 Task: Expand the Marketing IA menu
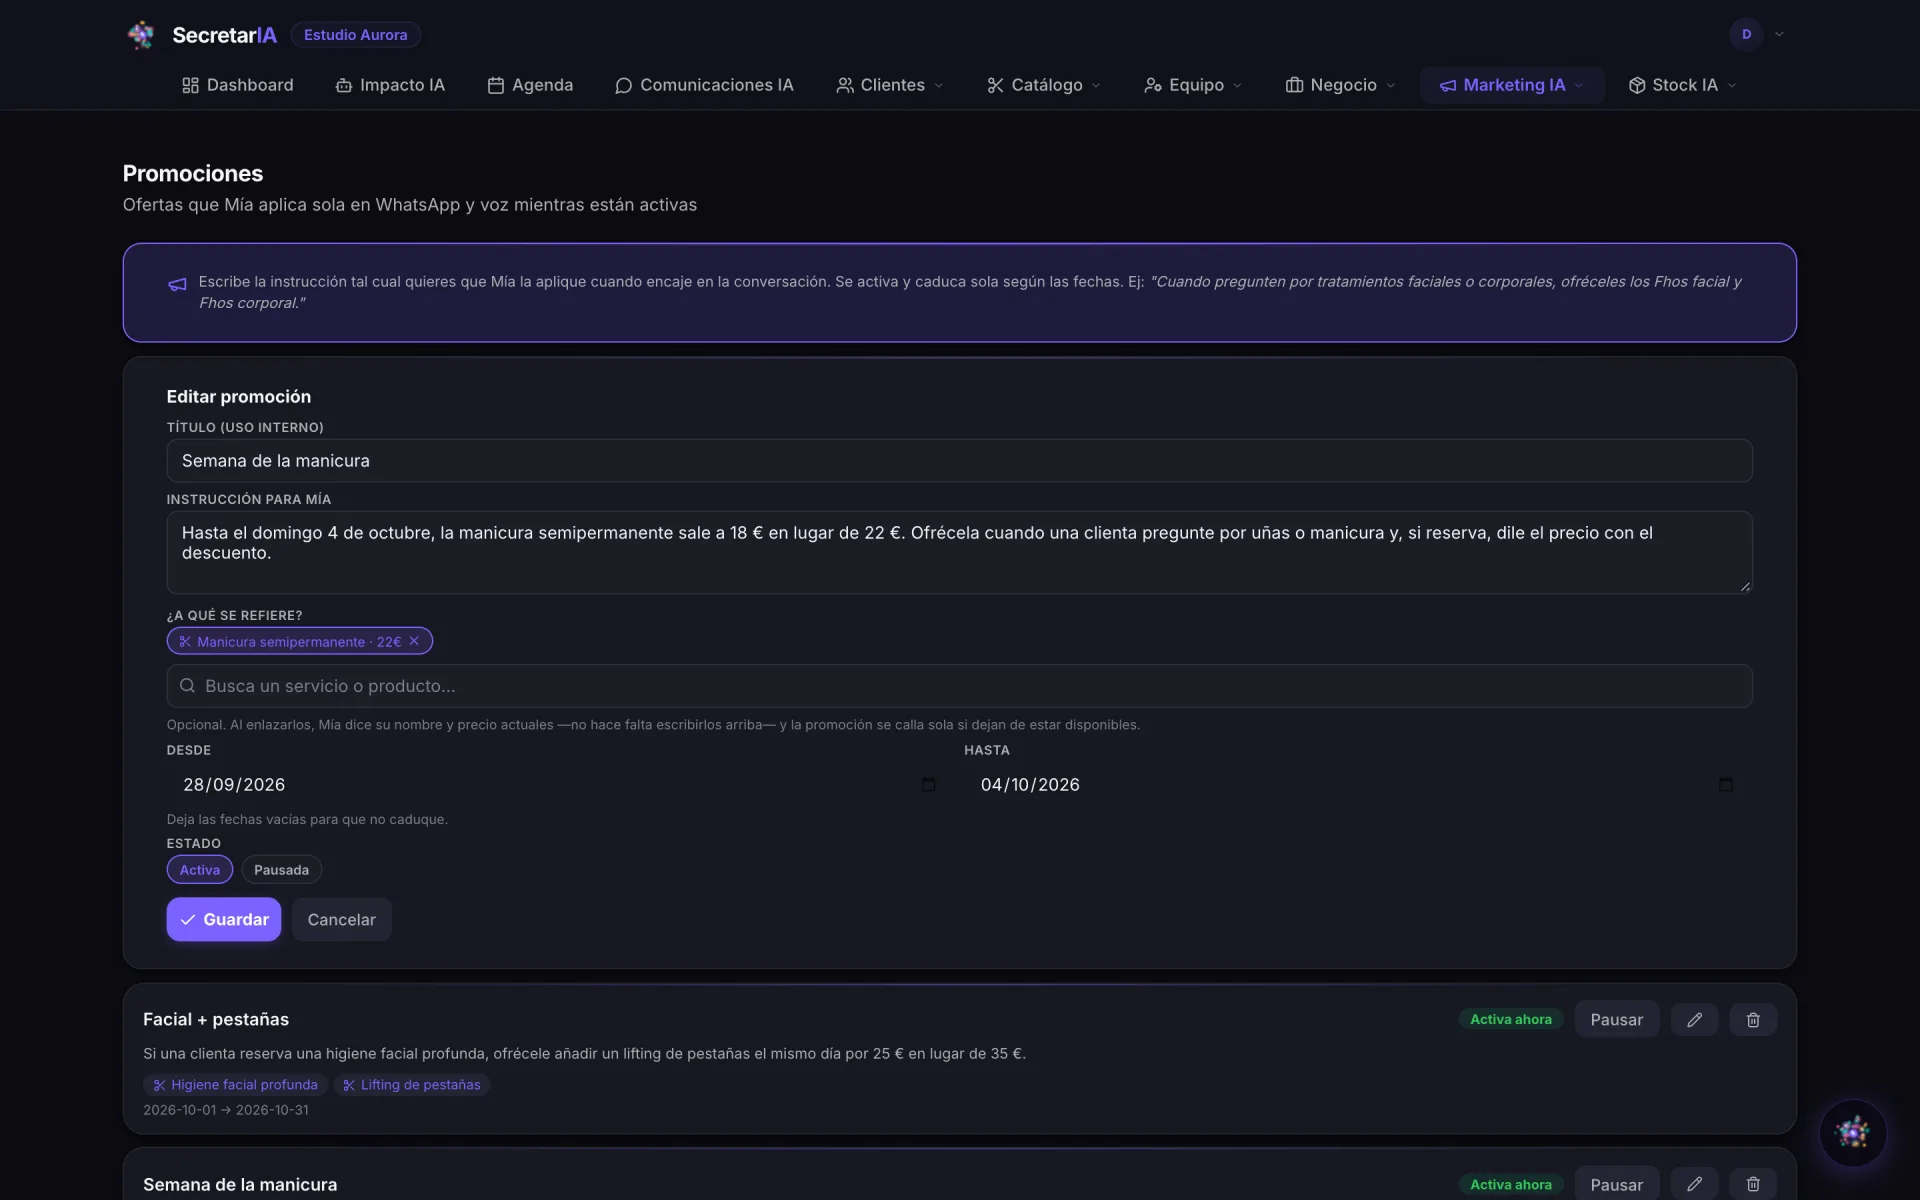[1512, 86]
